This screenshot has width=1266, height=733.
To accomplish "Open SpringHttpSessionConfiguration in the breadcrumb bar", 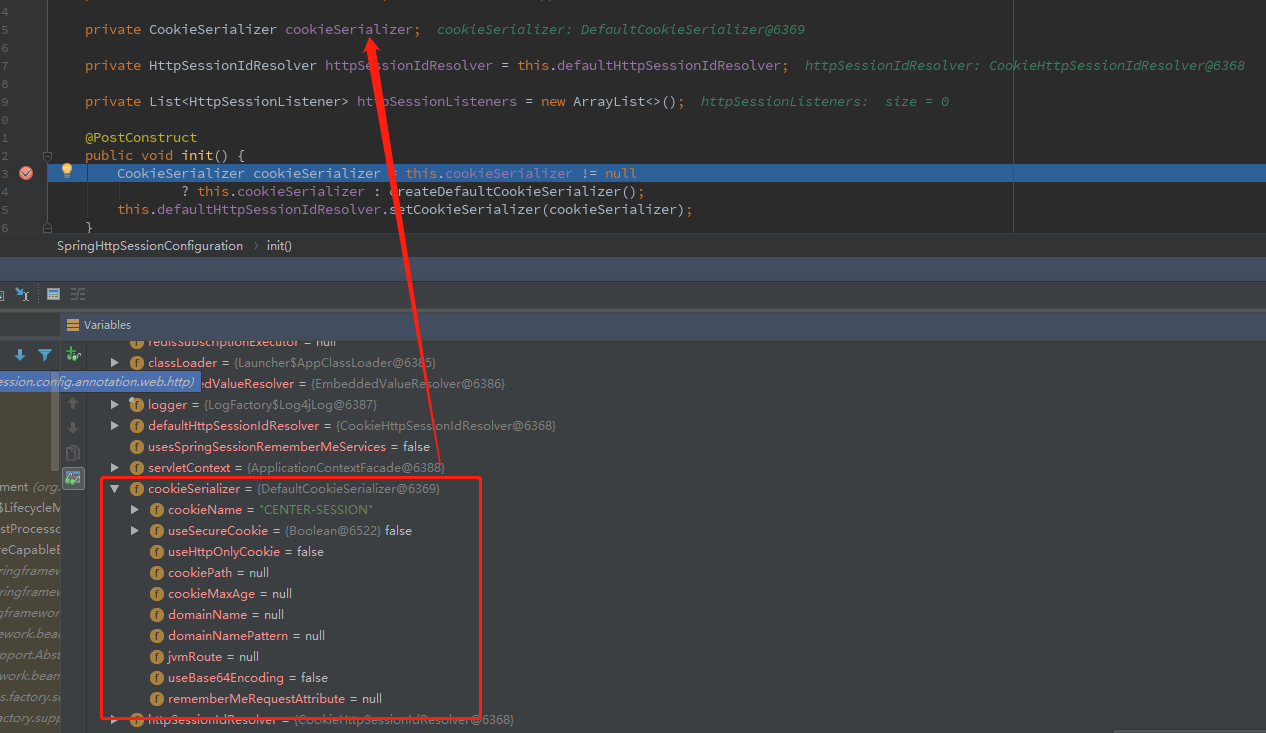I will [150, 246].
